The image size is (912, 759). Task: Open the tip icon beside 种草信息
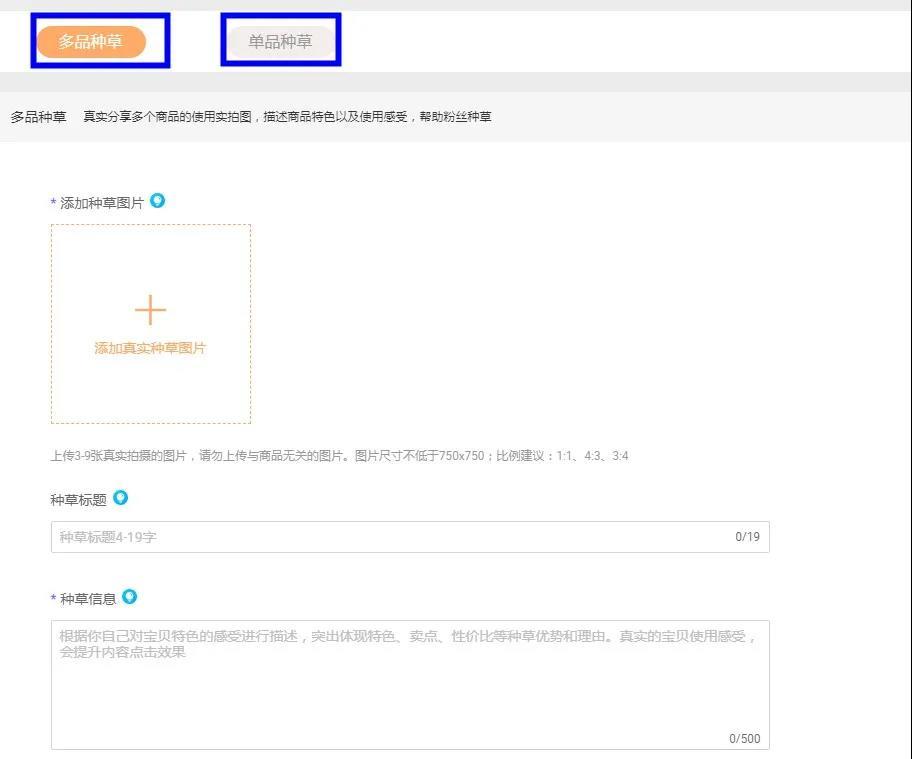coord(130,597)
